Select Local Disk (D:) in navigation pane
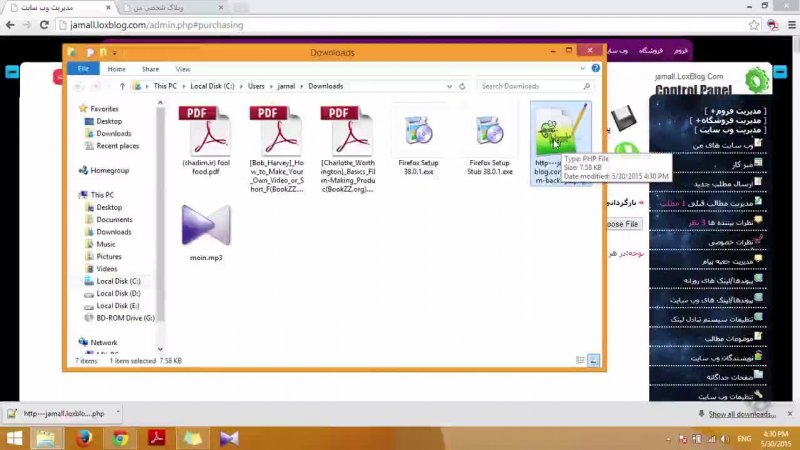The width and height of the screenshot is (800, 450). 118,293
